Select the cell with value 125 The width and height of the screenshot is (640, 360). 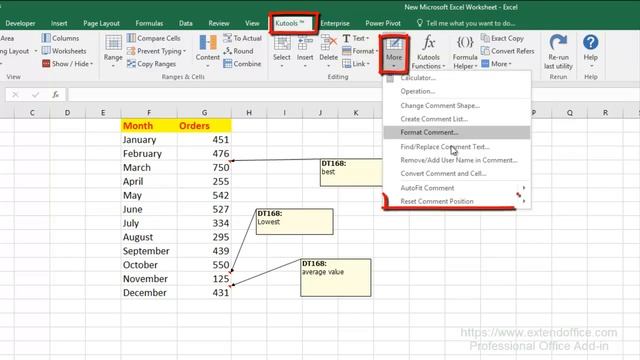point(204,279)
